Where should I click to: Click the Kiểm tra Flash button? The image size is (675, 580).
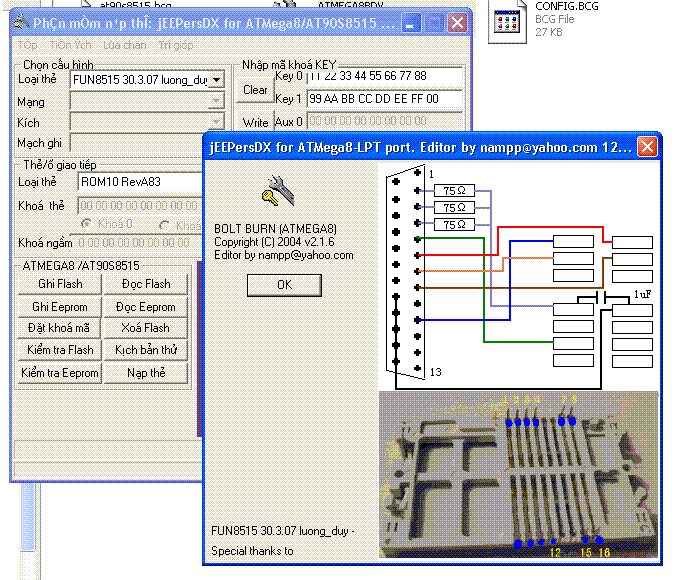pyautogui.click(x=60, y=350)
